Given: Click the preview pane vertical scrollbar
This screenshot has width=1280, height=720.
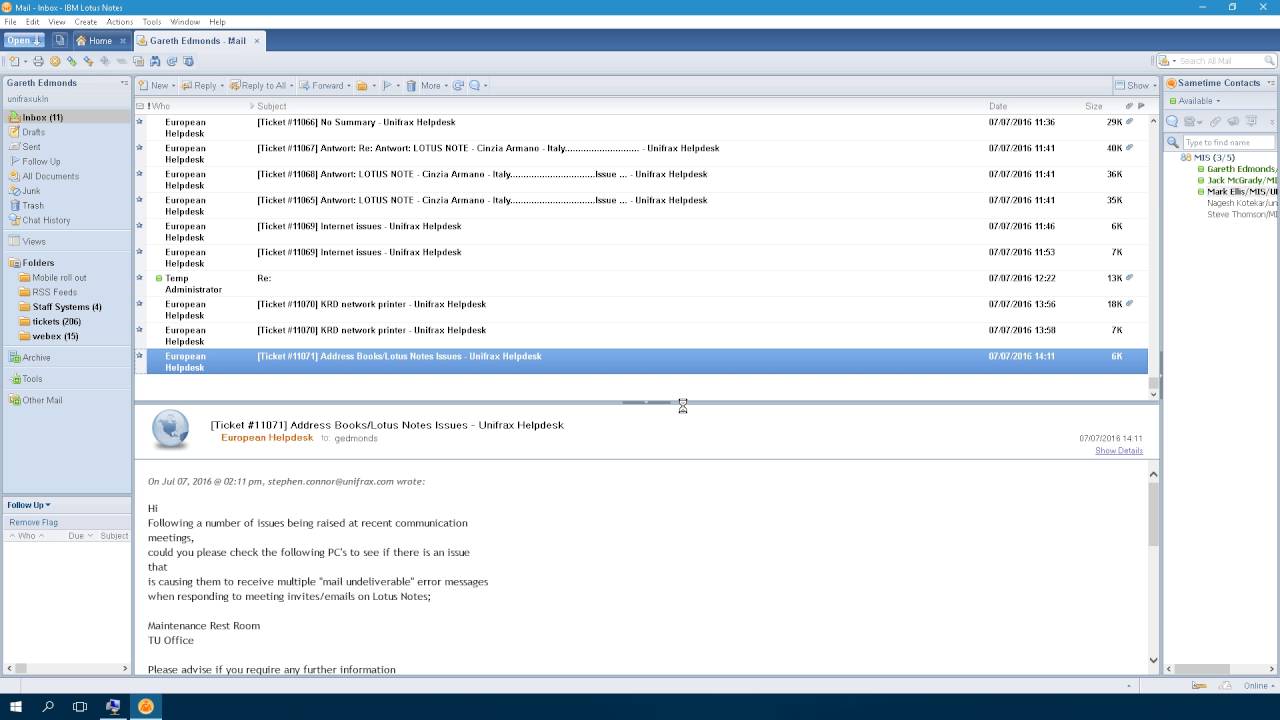Looking at the screenshot, I should [x=1153, y=567].
